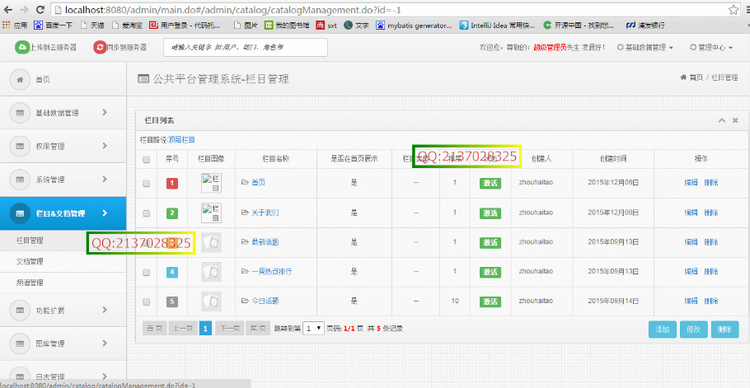Image resolution: width=750 pixels, height=388 pixels.
Task: Check the checkbox for the 一周热点排行 row
Action: [147, 272]
